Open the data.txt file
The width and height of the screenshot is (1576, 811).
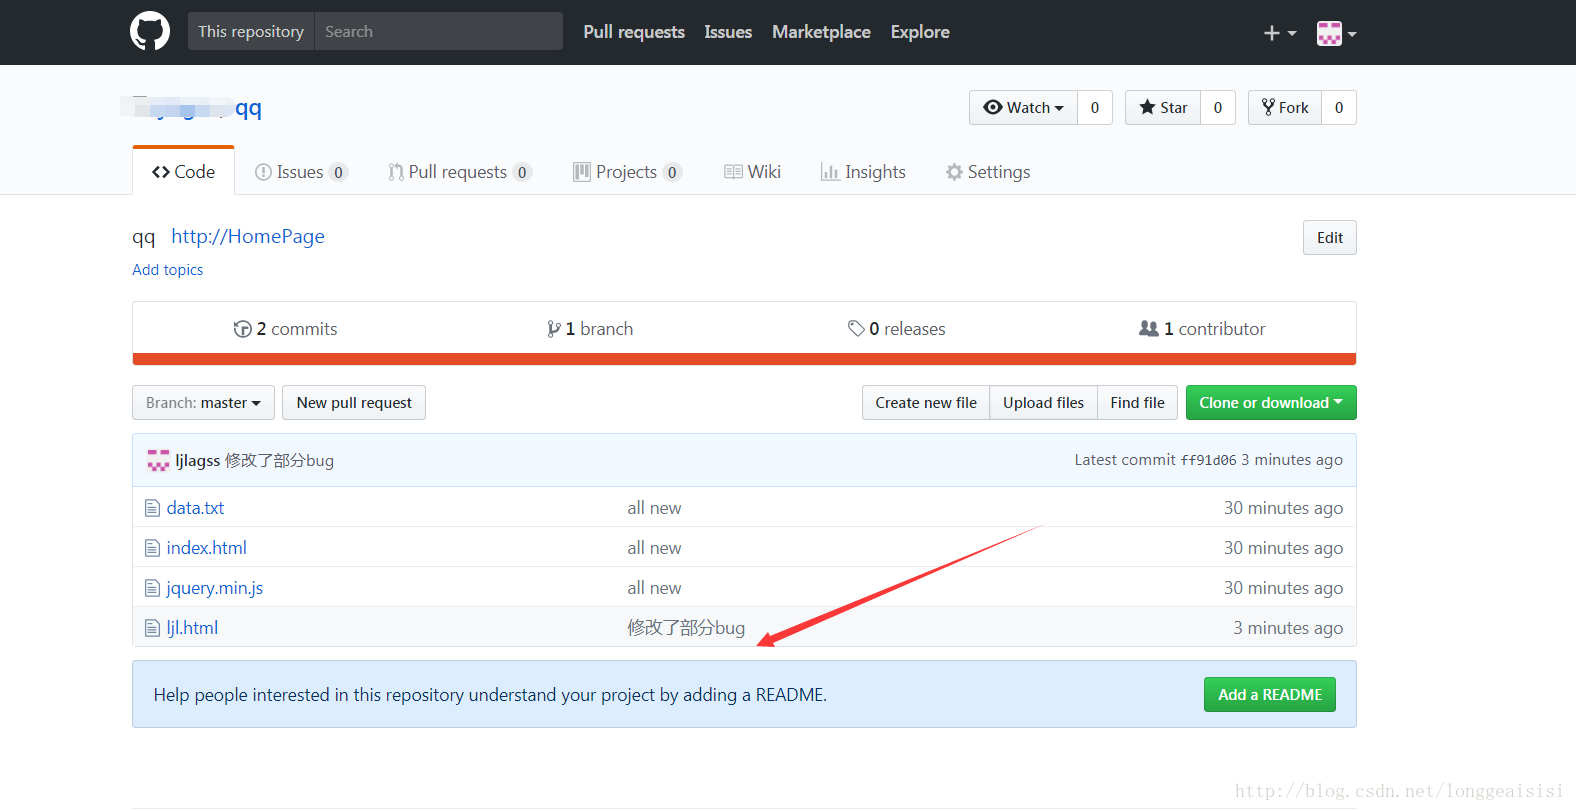click(195, 508)
